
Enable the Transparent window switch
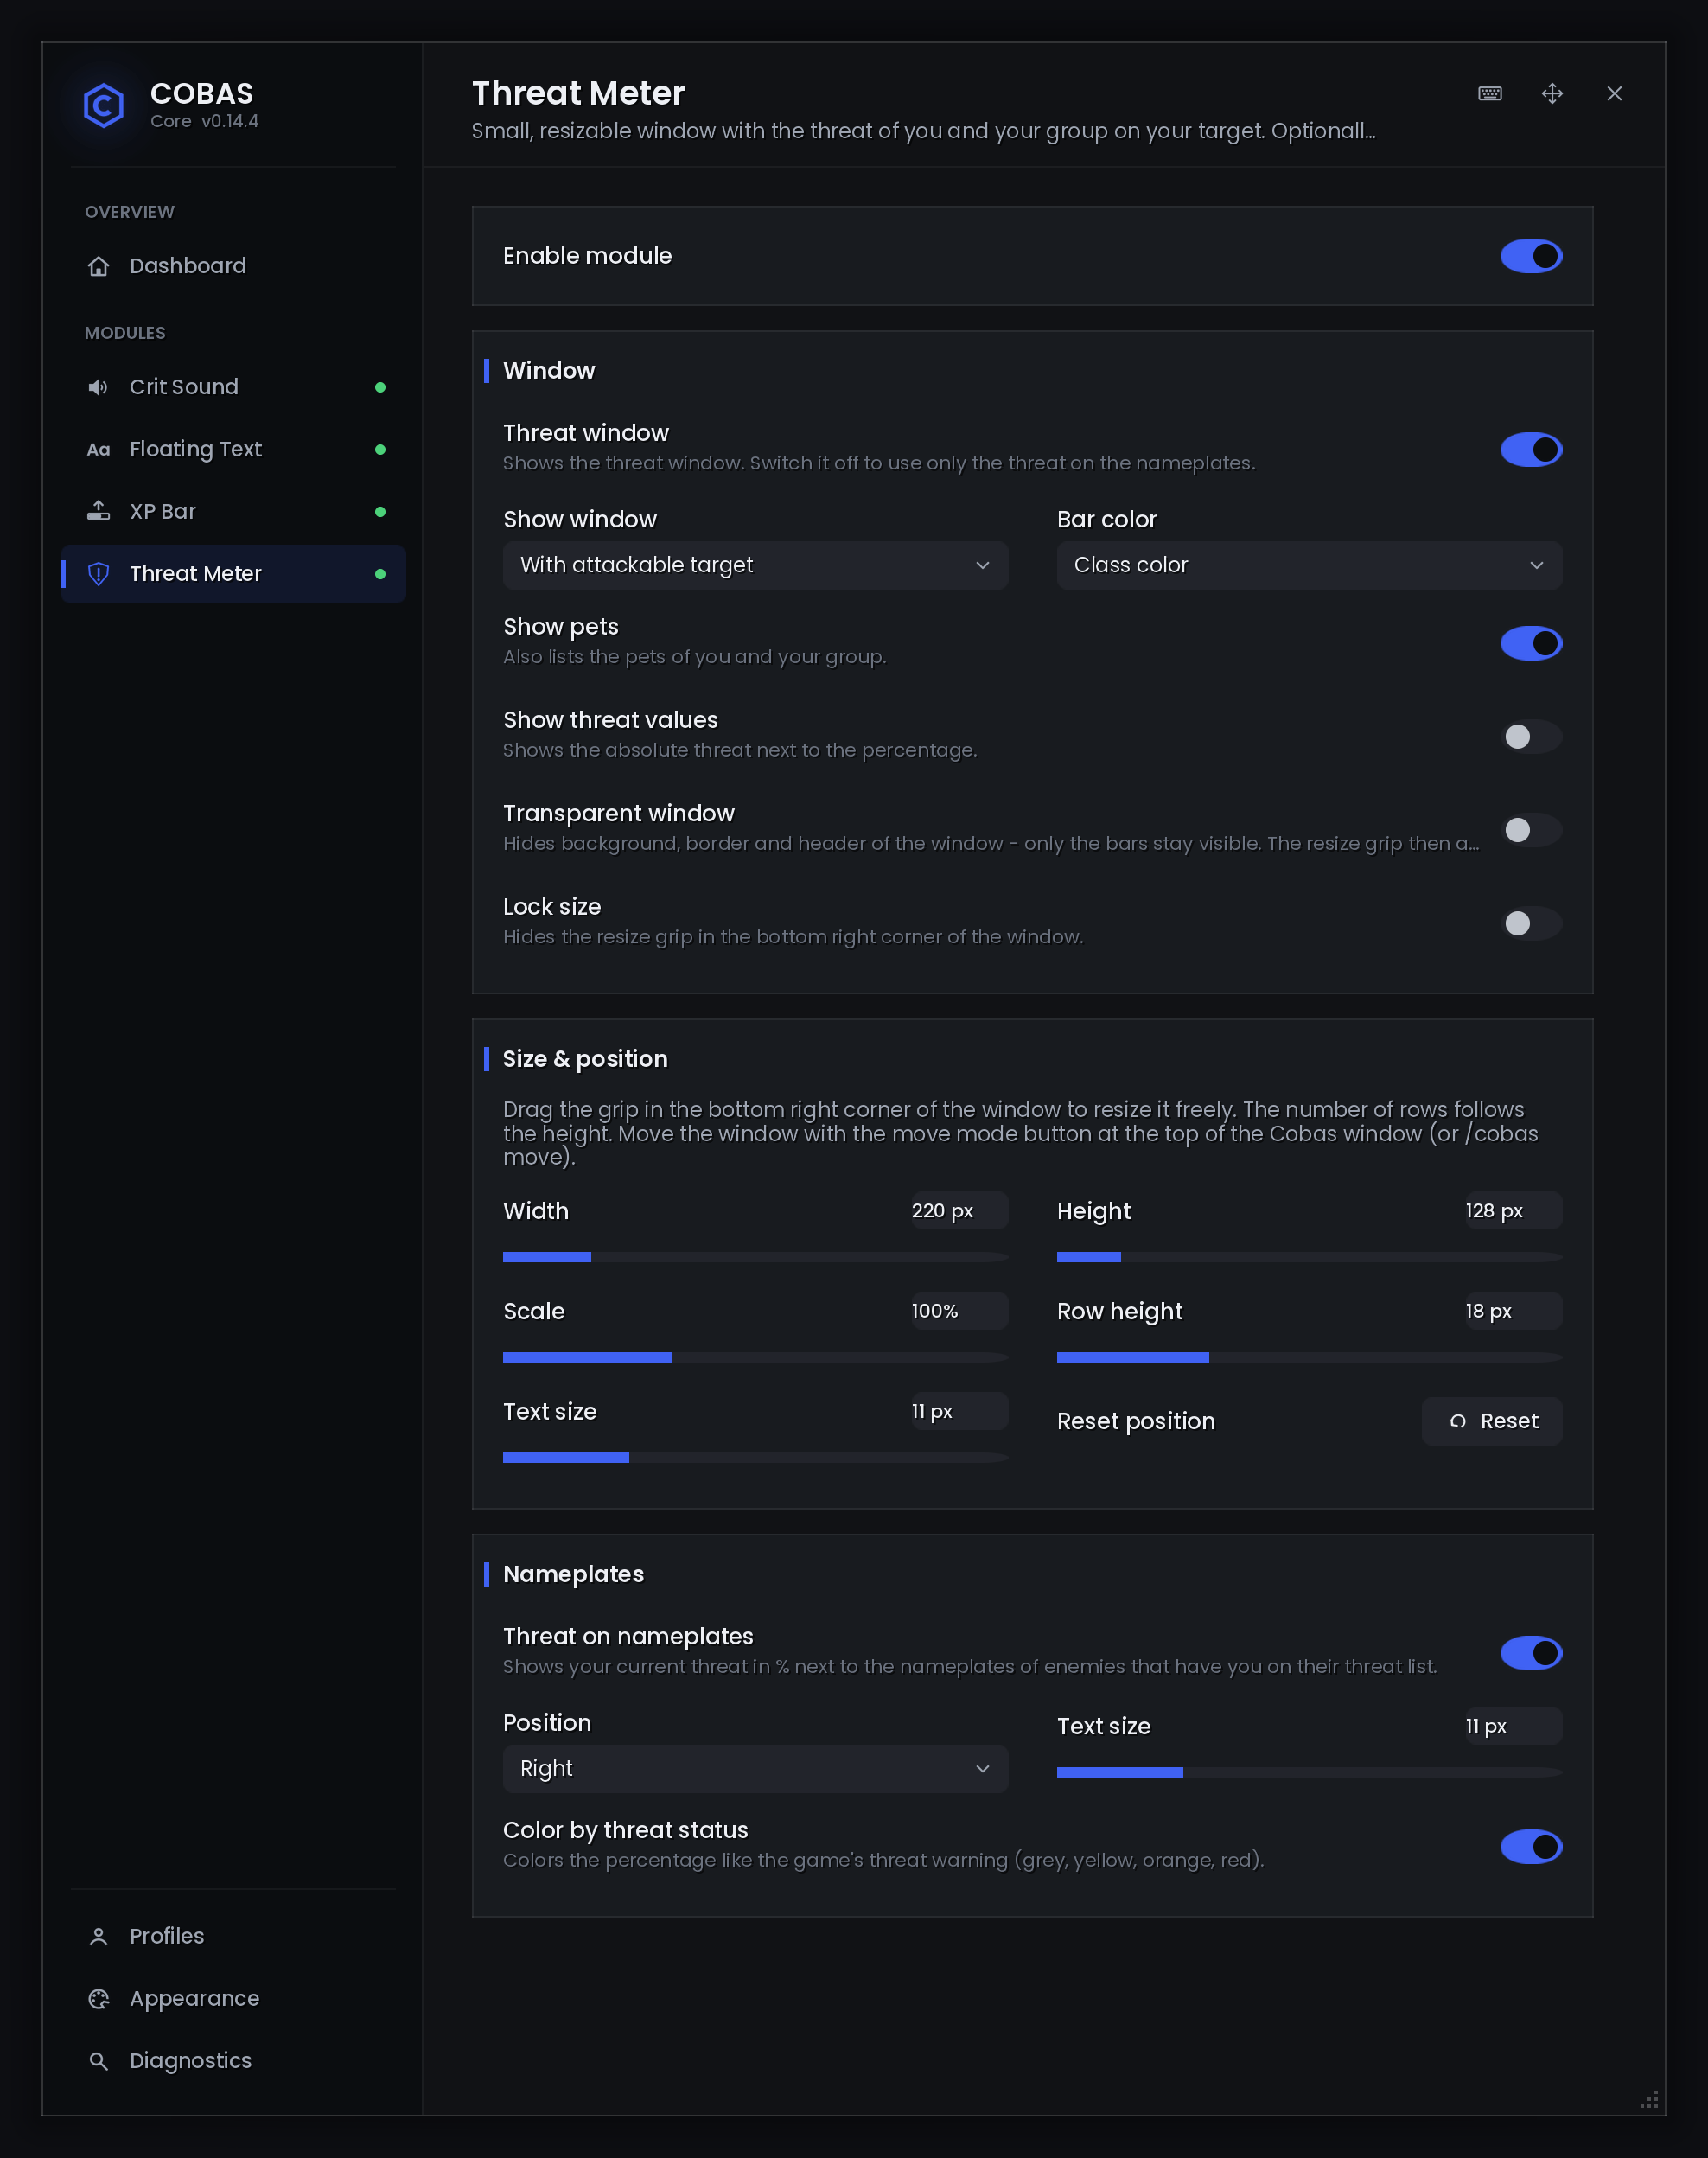point(1531,830)
